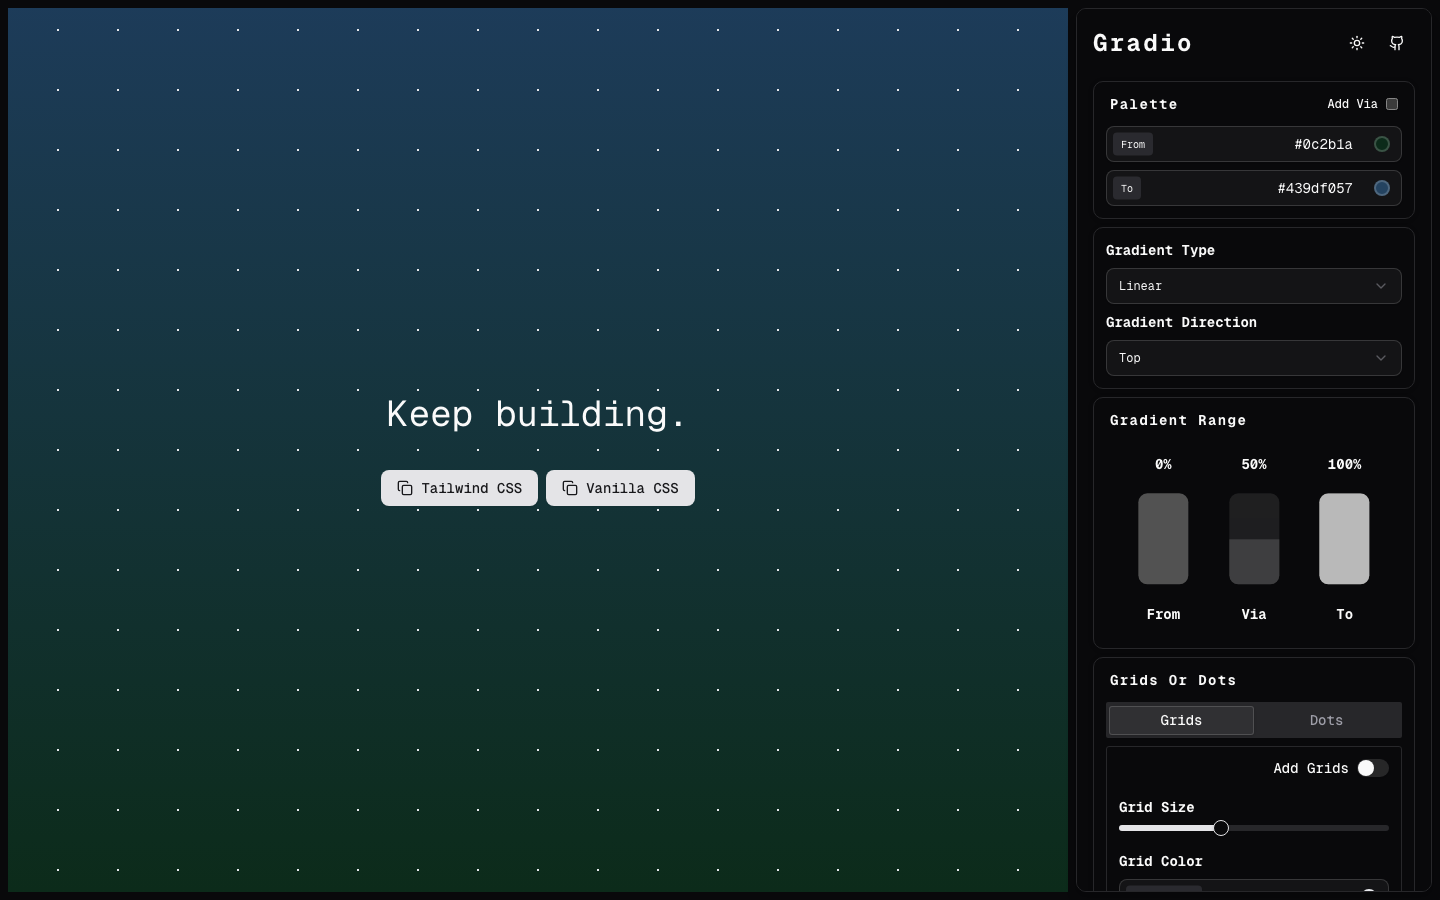Click copy icon on Vanilla CSS button
Screen dimensions: 1440x900
pos(570,488)
